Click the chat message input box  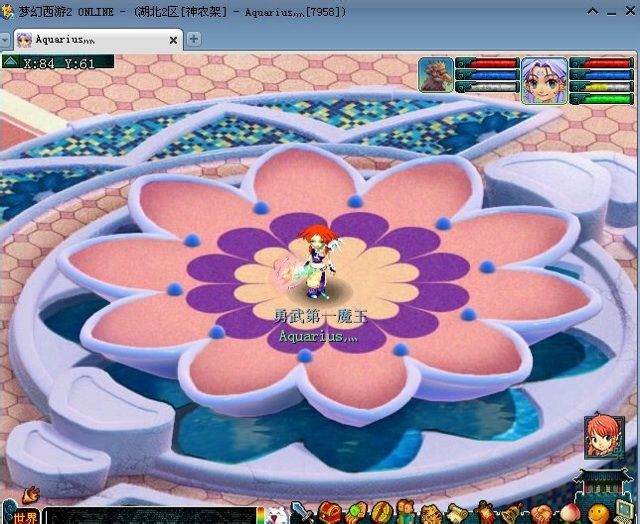tap(149, 516)
